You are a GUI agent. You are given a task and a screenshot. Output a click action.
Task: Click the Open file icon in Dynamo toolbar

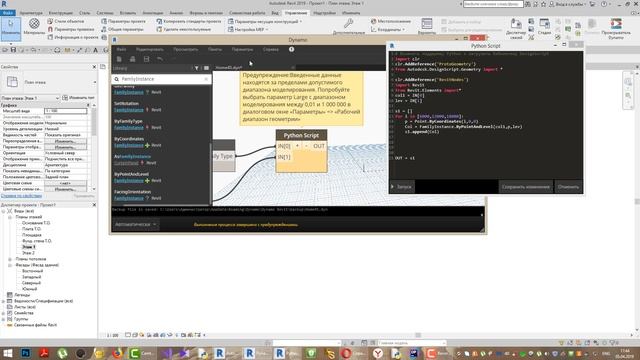click(x=132, y=59)
